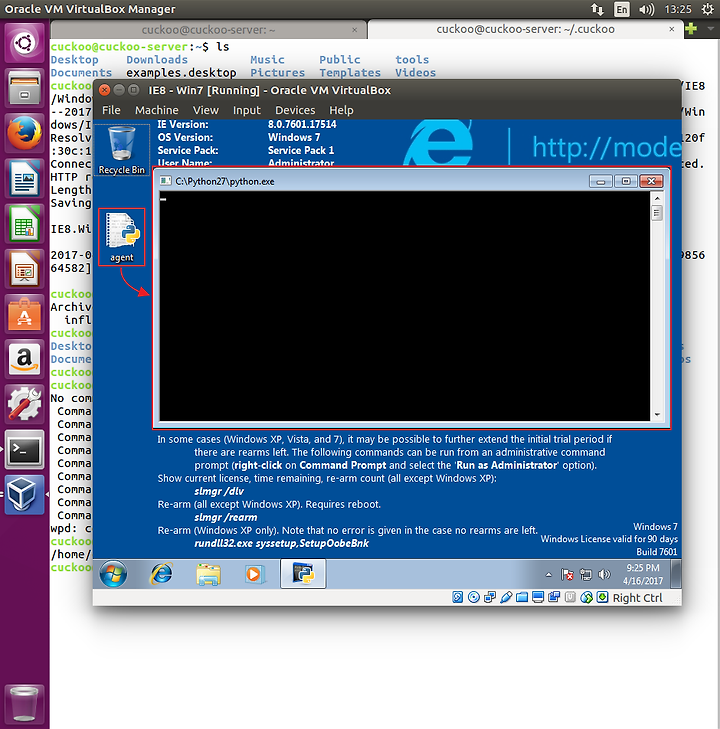Viewport: 720px width, 729px height.
Task: Switch to the ~/.cuckoo terminal tab
Action: pyautogui.click(x=525, y=29)
